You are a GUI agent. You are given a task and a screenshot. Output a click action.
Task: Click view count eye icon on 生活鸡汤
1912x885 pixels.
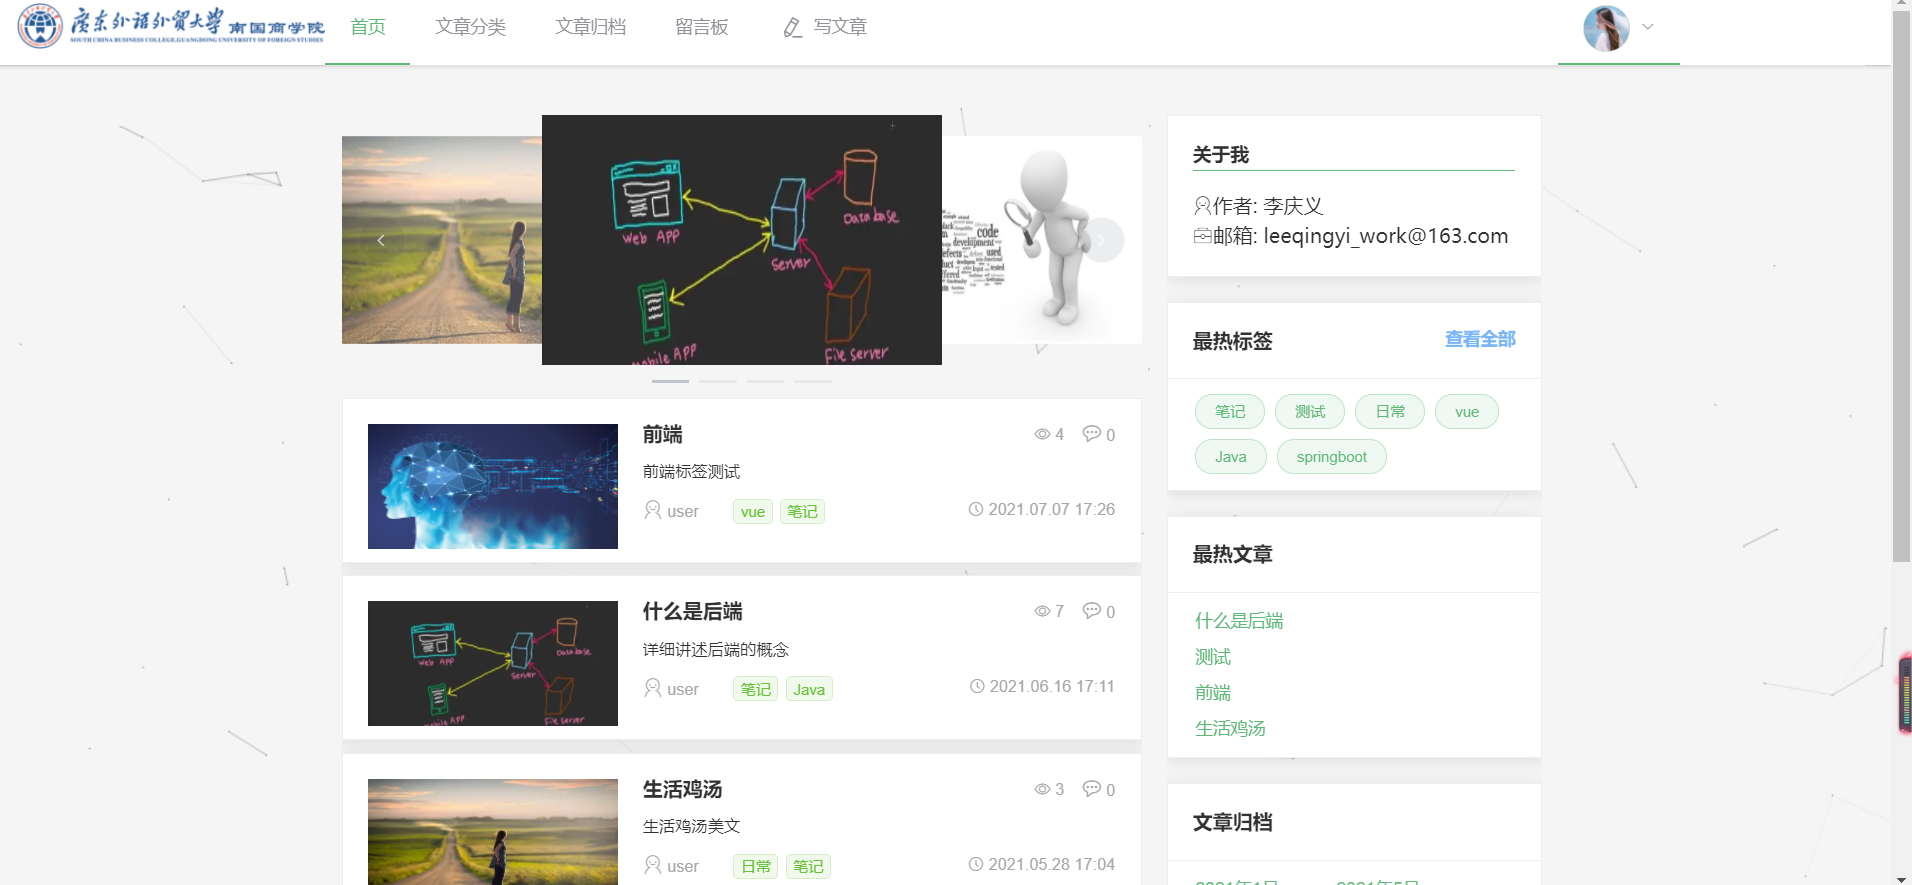[x=1042, y=789]
